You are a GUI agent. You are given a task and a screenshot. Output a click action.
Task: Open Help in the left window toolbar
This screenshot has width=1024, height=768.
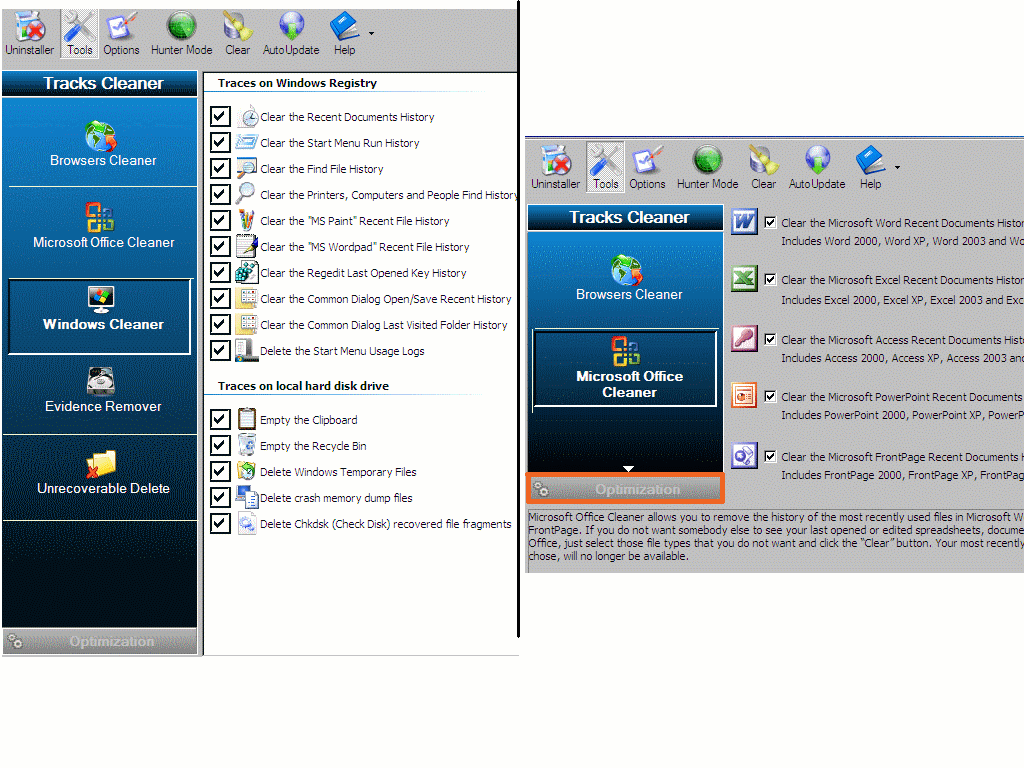click(344, 34)
